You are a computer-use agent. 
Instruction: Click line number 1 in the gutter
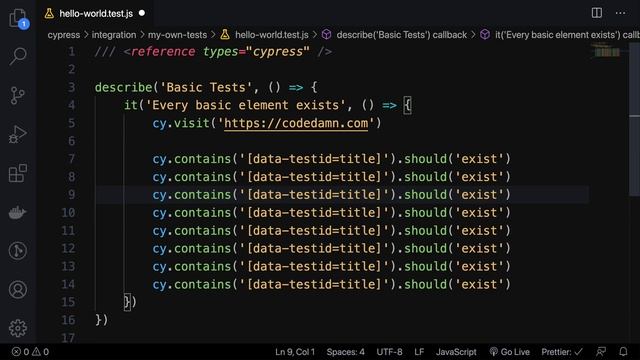pyautogui.click(x=71, y=52)
